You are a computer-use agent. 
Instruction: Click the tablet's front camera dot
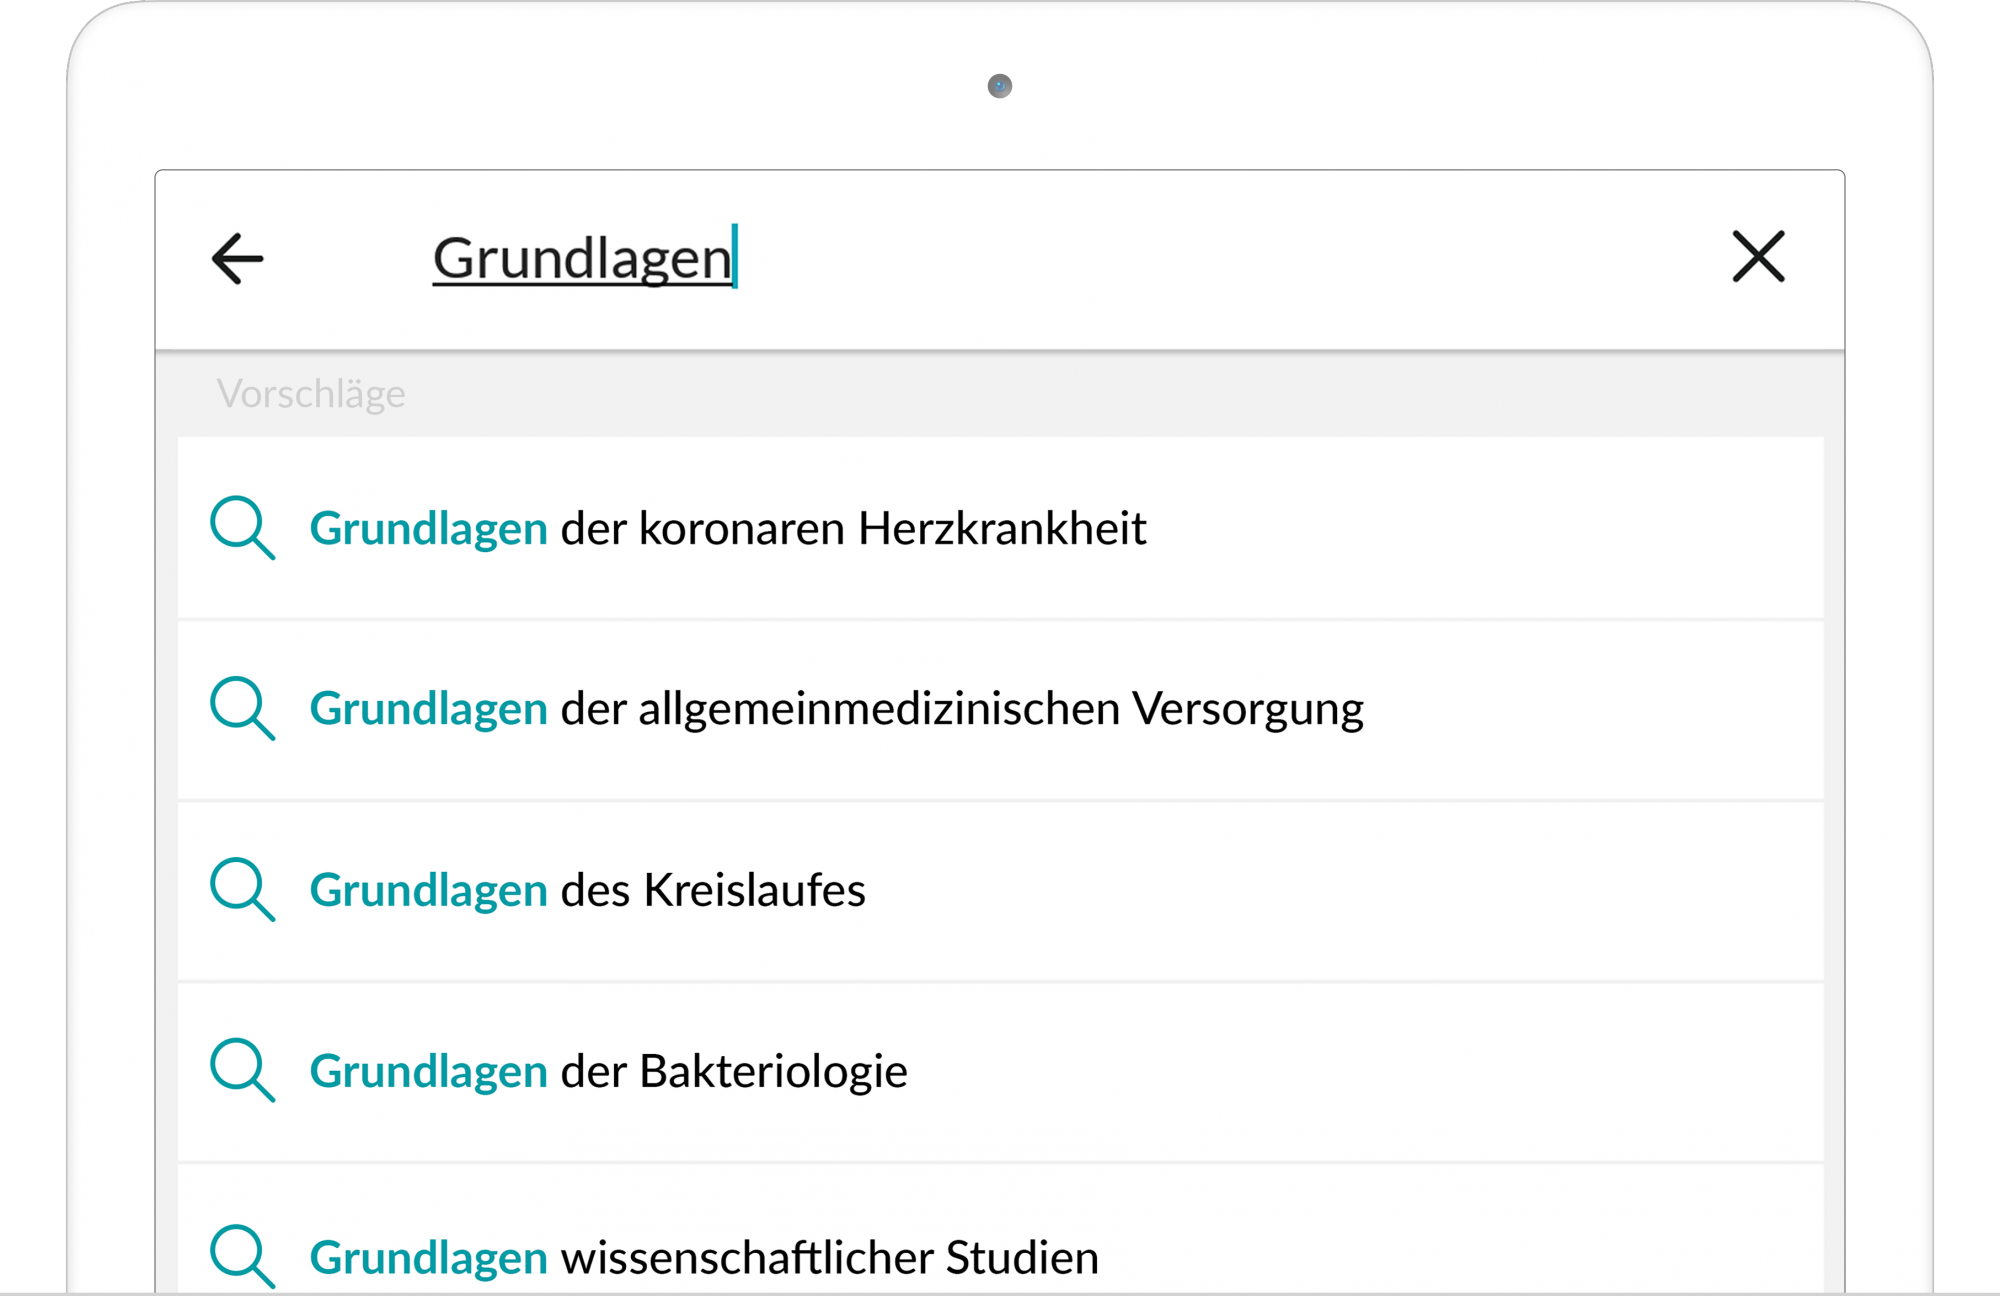coord(1000,86)
